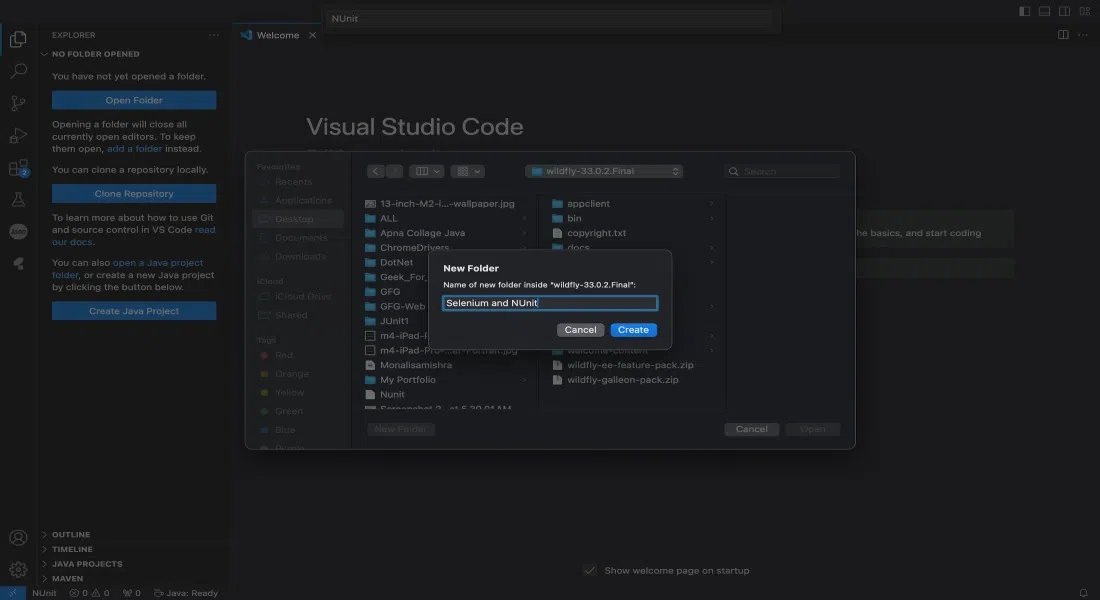Image resolution: width=1100 pixels, height=600 pixels.
Task: Open the Testing flask icon view
Action: click(18, 199)
